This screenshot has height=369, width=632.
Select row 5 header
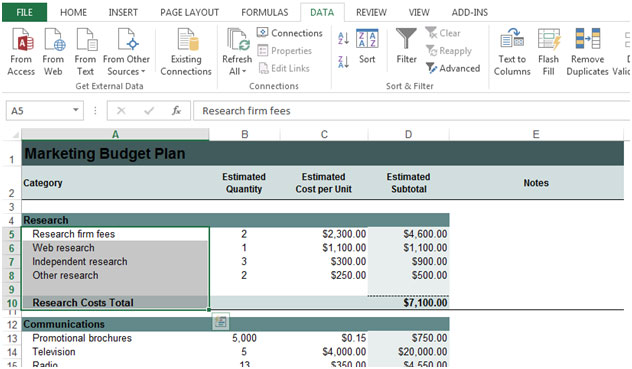pos(11,234)
